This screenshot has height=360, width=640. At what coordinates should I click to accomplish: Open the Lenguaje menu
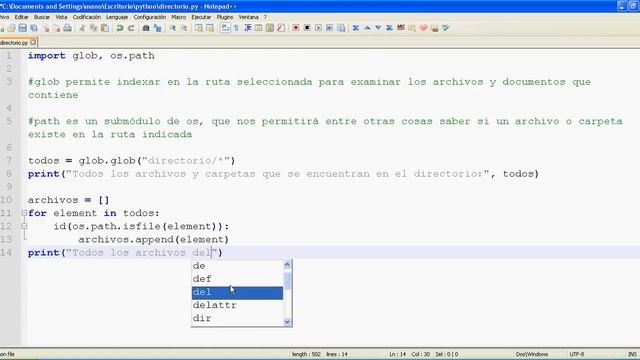click(117, 17)
